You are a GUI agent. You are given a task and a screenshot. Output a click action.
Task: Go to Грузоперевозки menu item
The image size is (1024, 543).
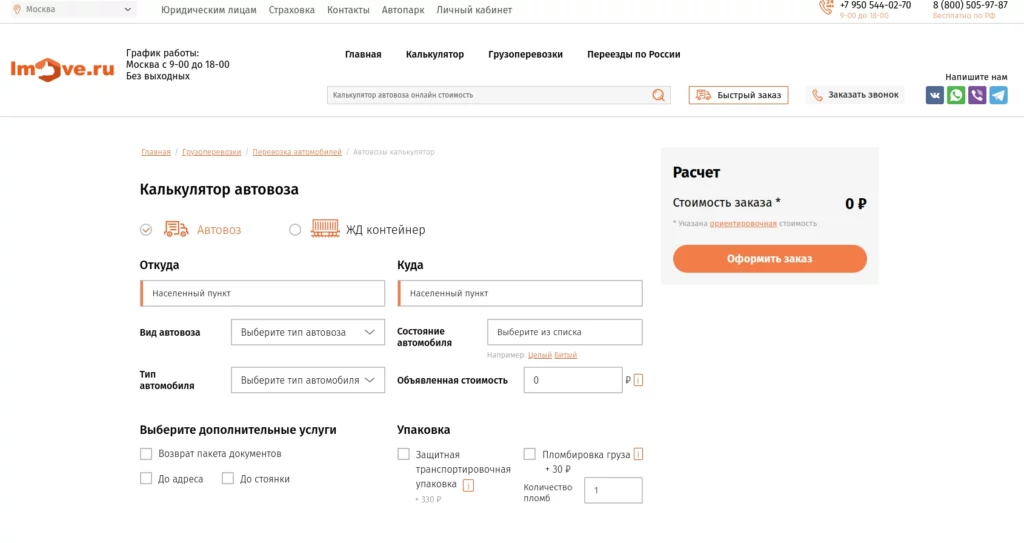[x=525, y=54]
